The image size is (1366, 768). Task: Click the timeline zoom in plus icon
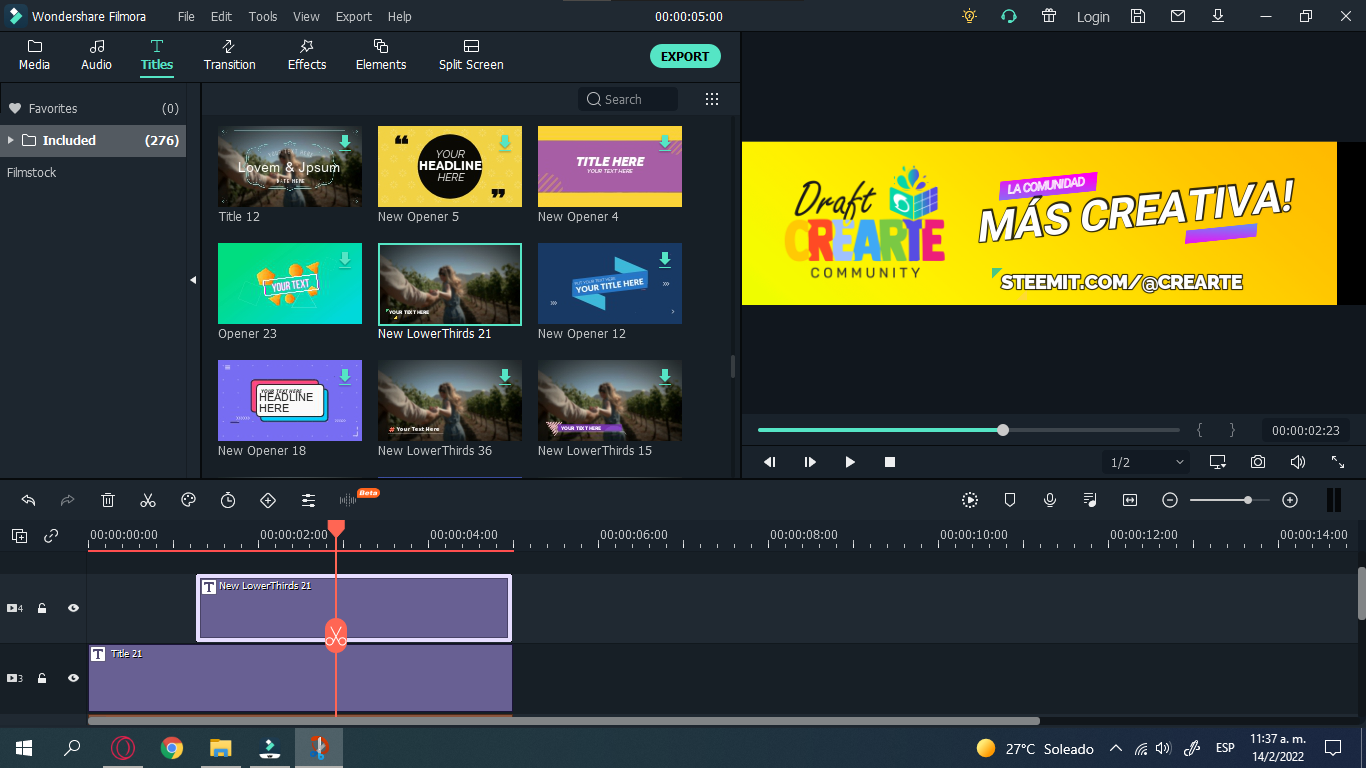click(1290, 500)
